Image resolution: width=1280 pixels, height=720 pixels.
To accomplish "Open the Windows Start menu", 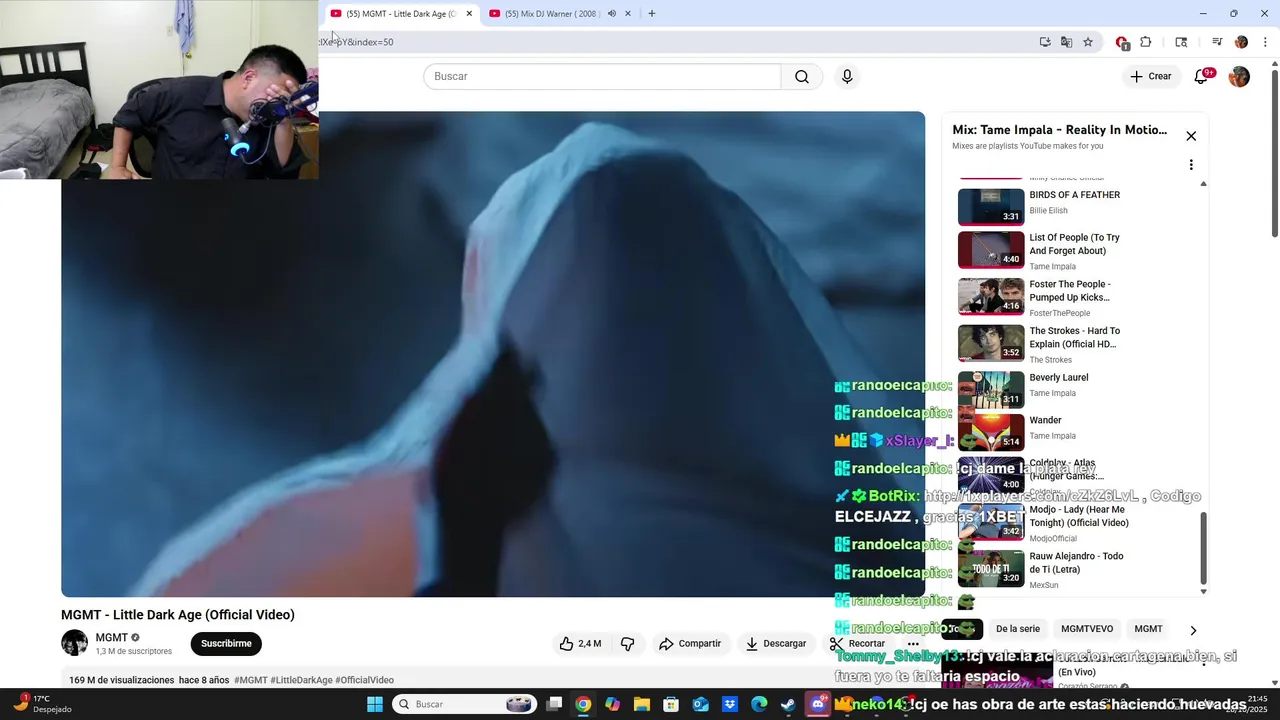I will (375, 704).
